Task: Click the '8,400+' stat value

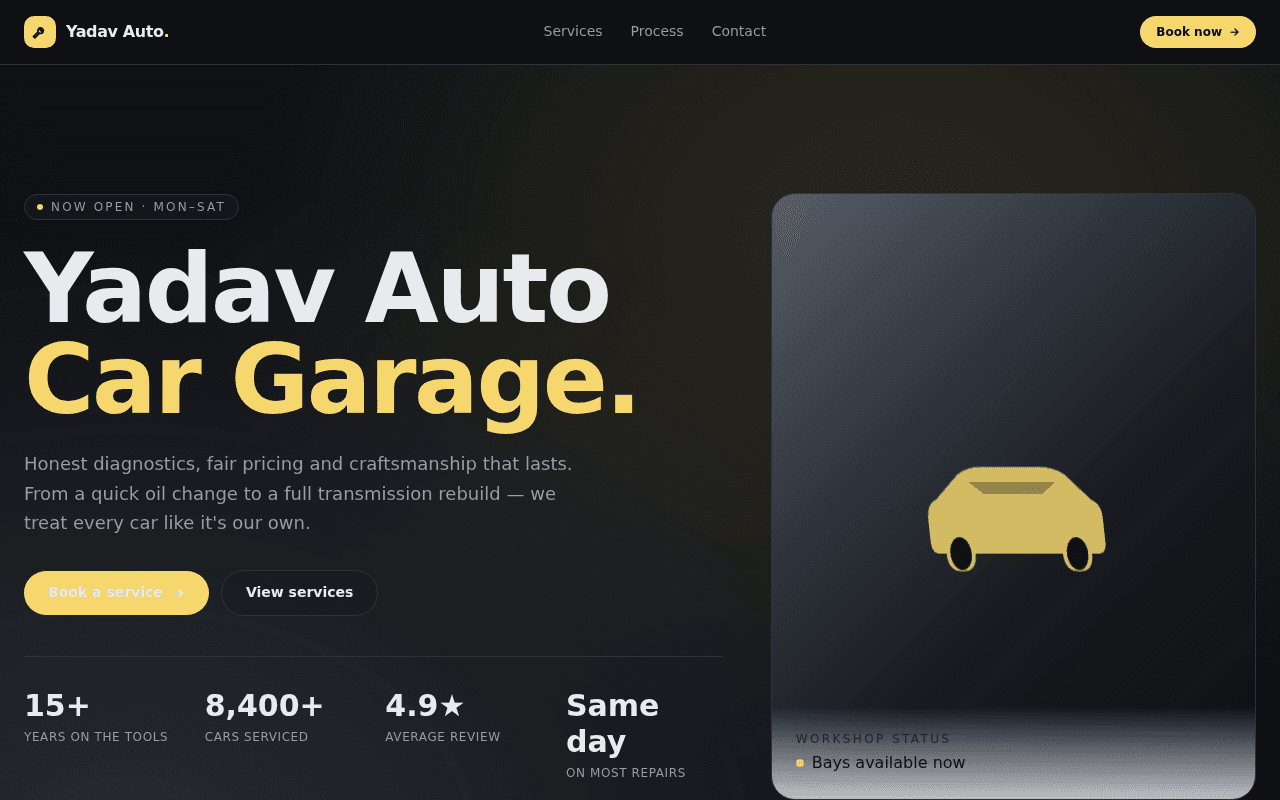Action: pos(264,706)
